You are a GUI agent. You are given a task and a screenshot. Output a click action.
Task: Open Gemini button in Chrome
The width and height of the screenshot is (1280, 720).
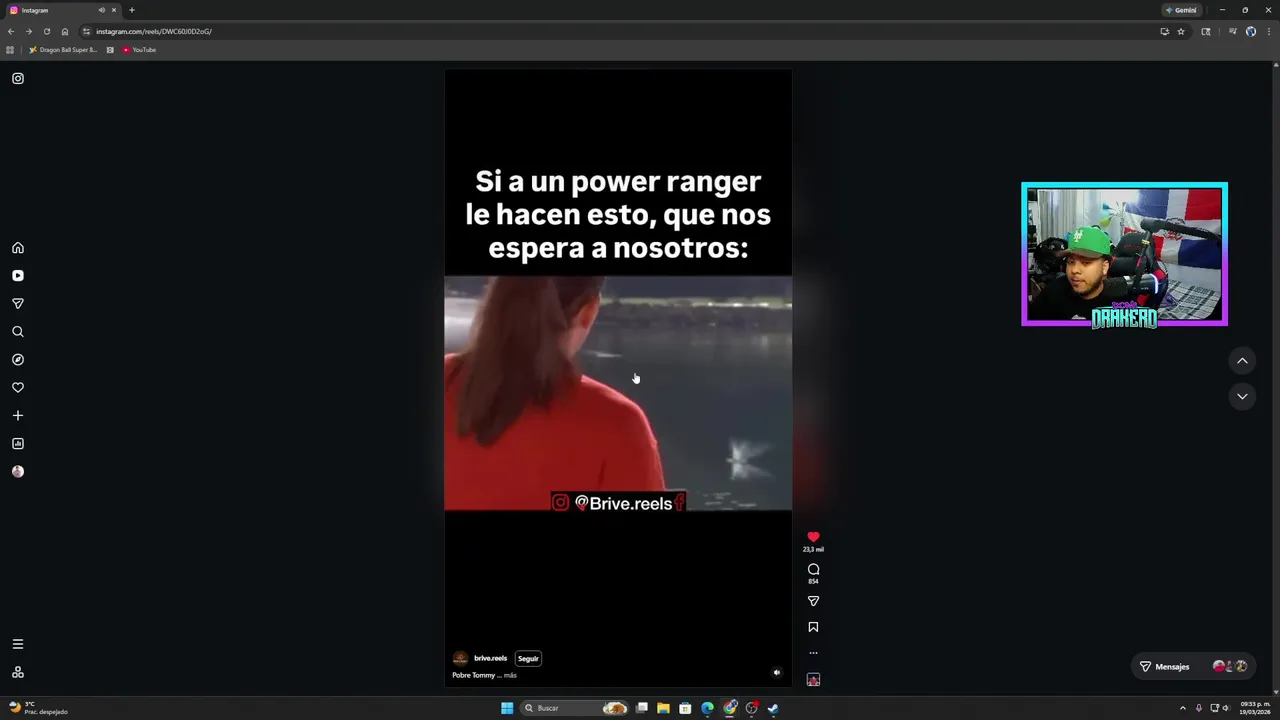point(1181,10)
